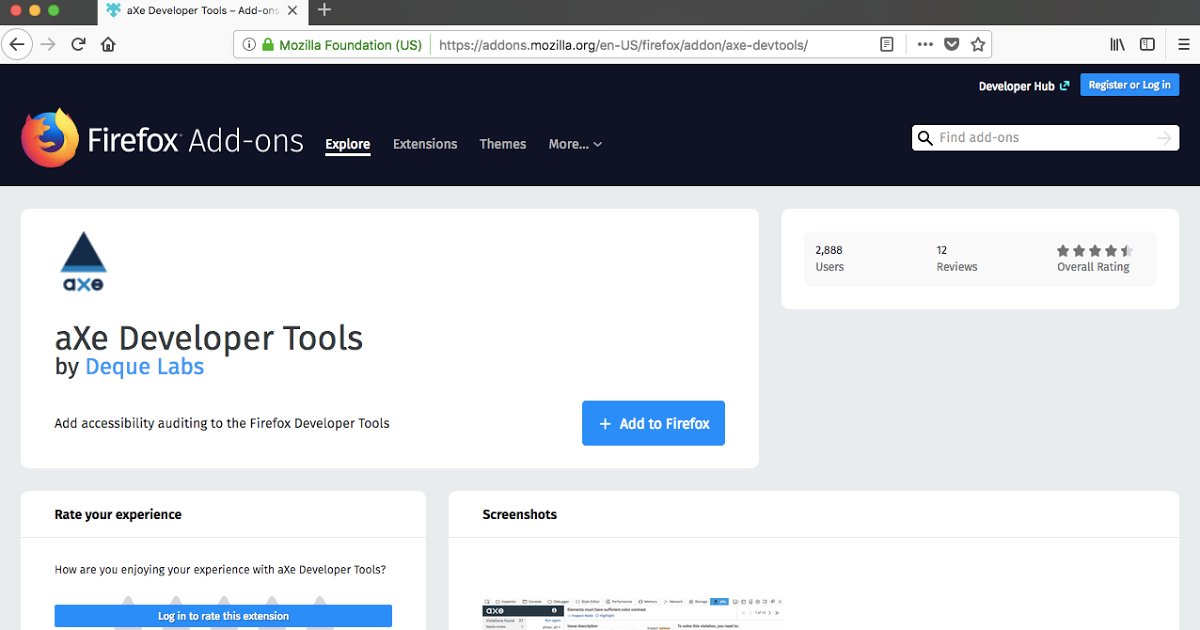
Task: Go to the browser home page
Action: coord(108,45)
